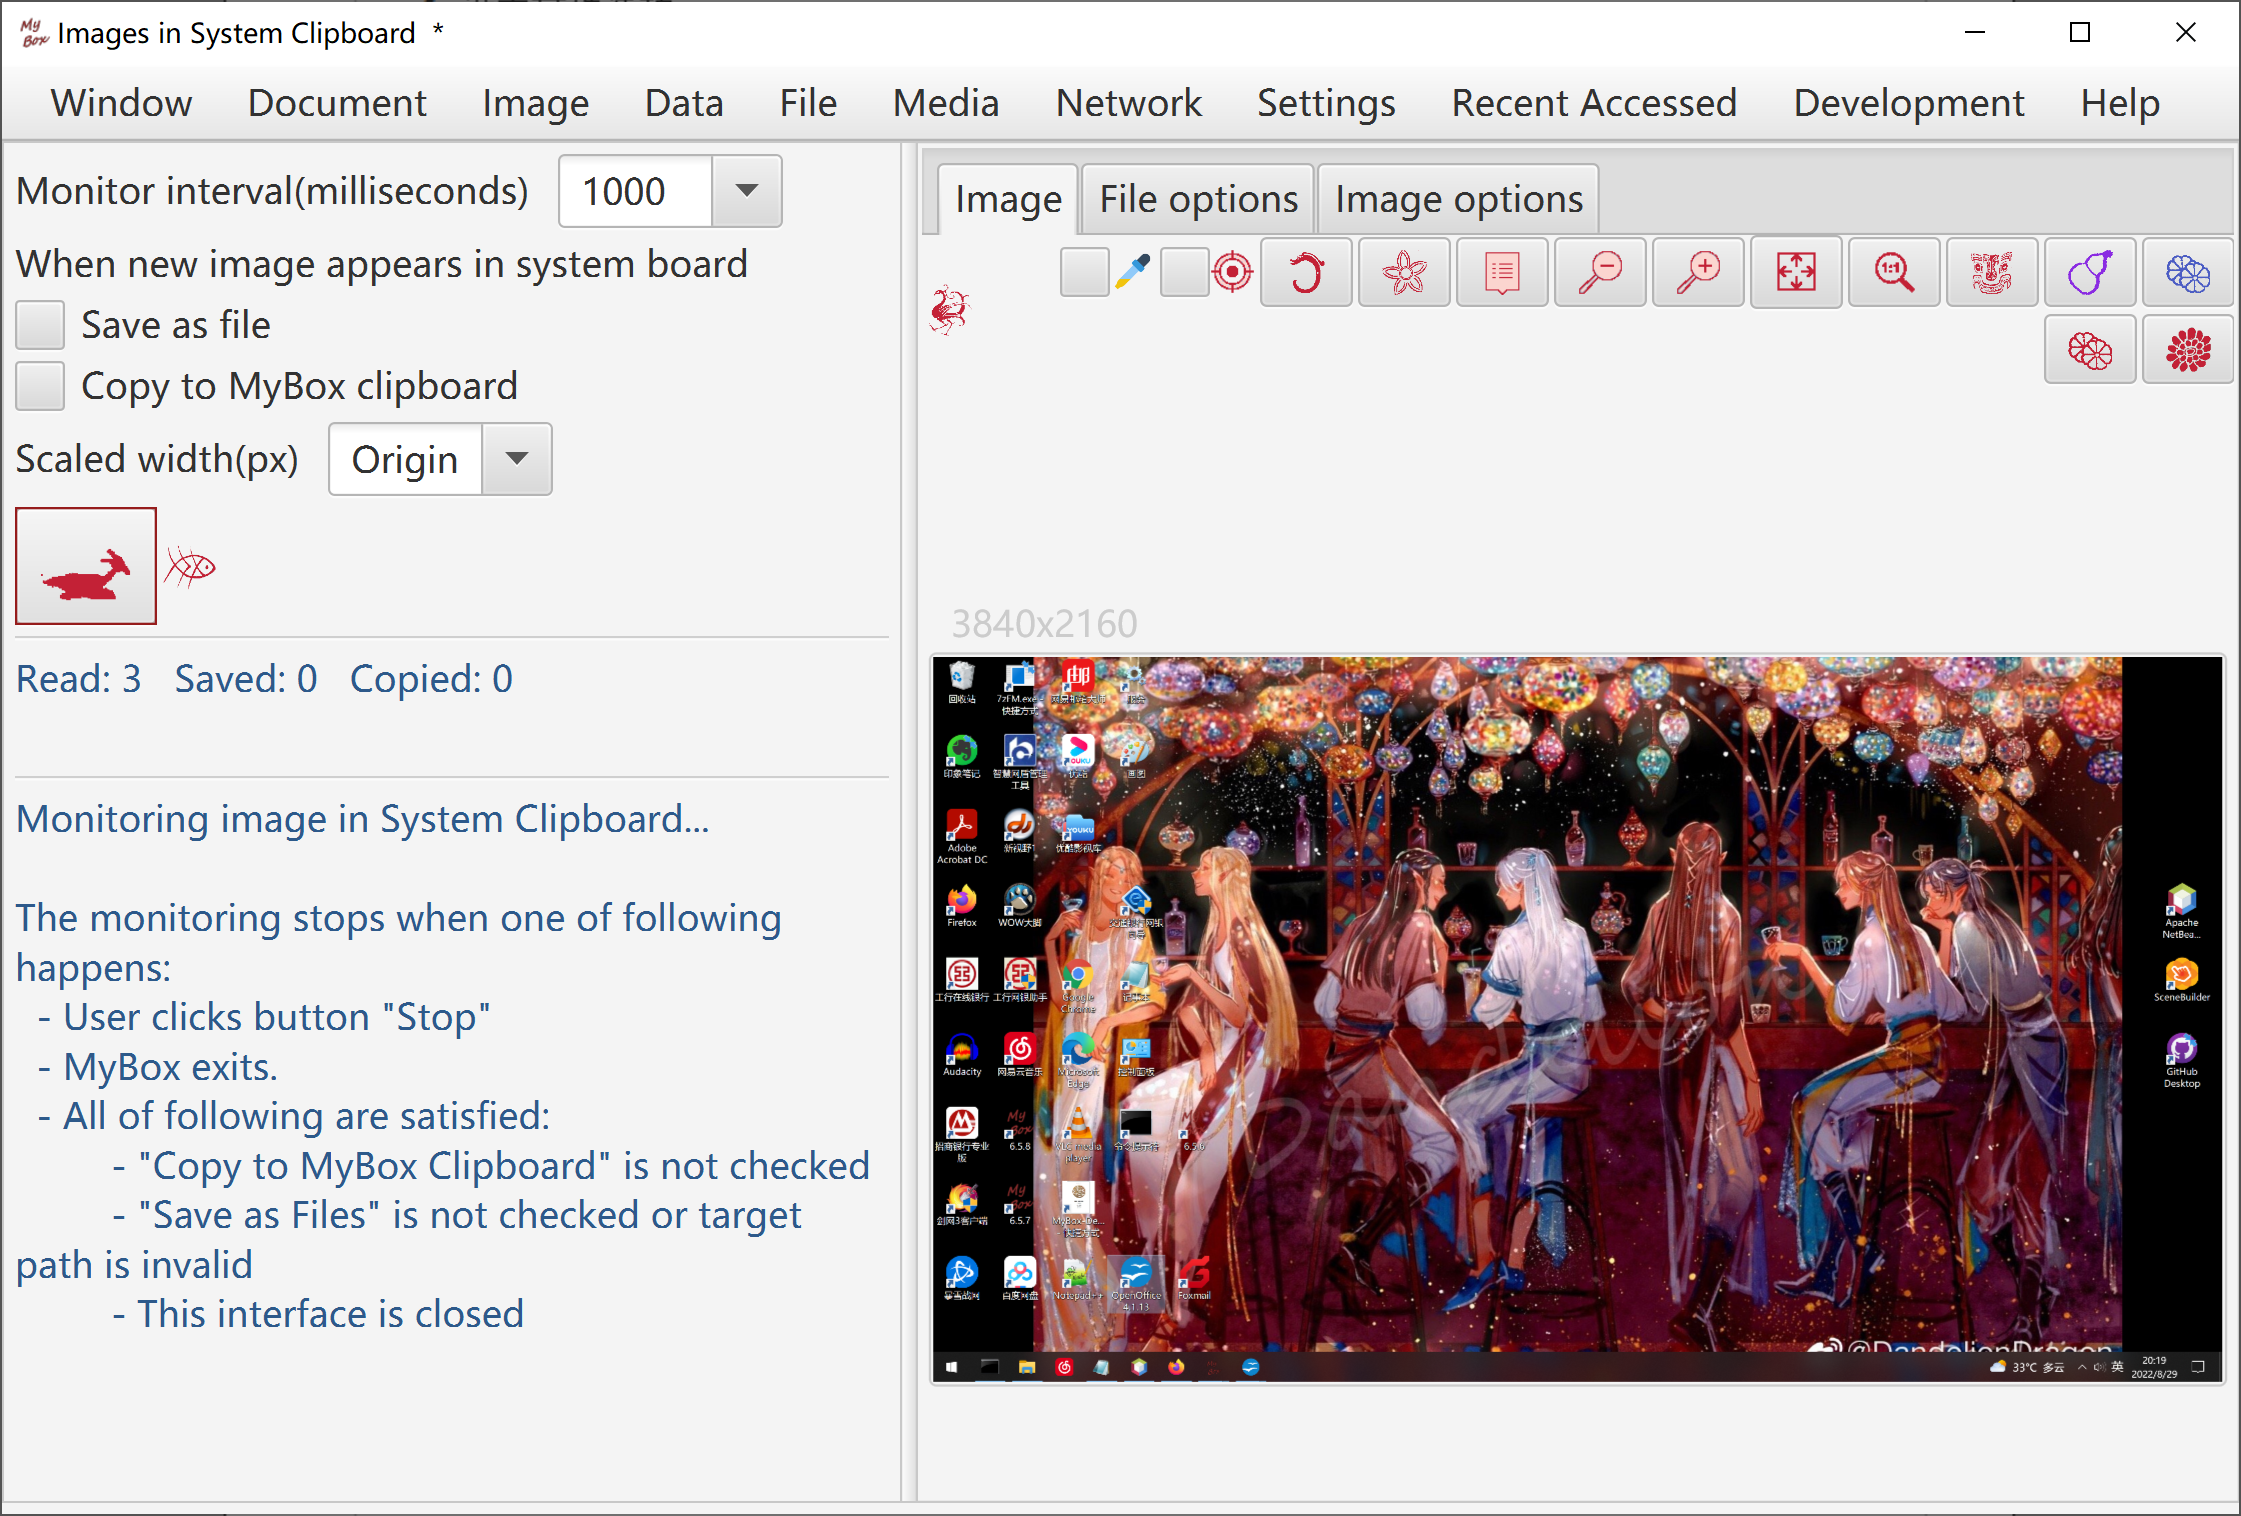The width and height of the screenshot is (2241, 1516).
Task: Switch to the Image tab
Action: pyautogui.click(x=1008, y=199)
